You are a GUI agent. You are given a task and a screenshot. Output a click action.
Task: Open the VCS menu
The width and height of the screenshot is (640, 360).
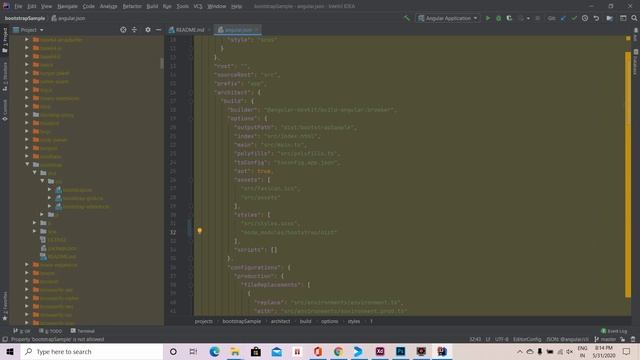point(198,6)
